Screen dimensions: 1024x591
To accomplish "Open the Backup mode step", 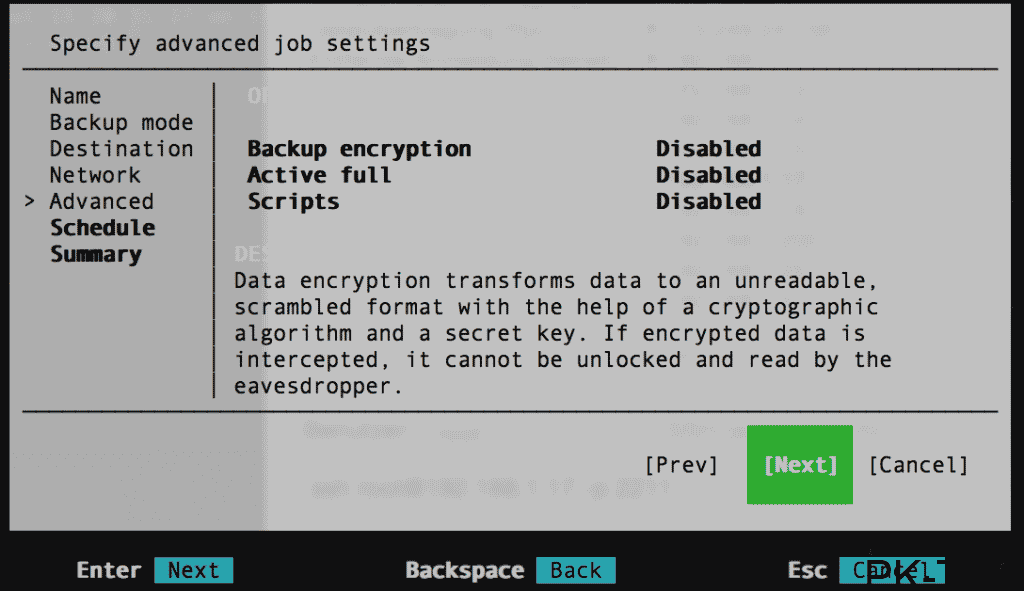I will (x=121, y=122).
